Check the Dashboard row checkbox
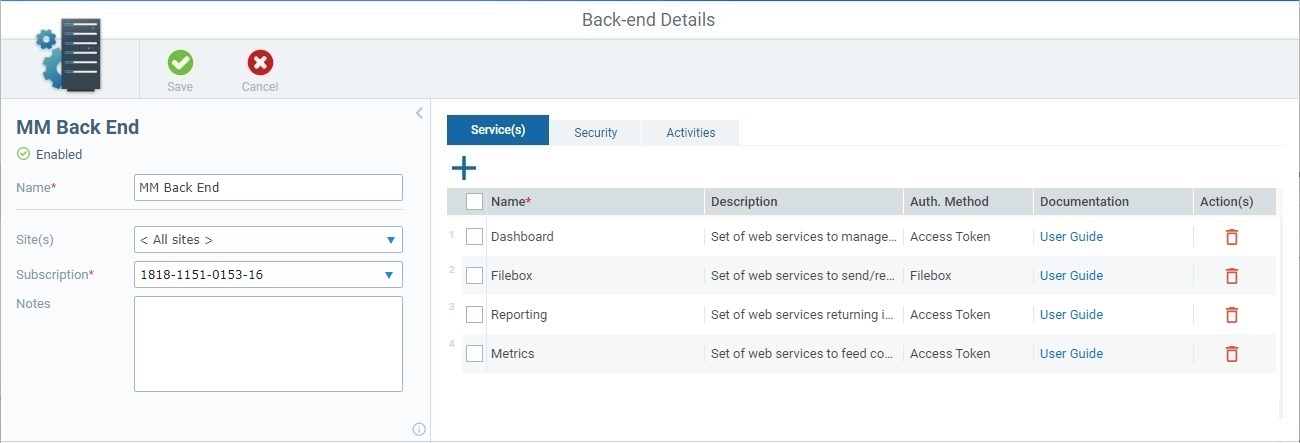This screenshot has width=1300, height=443. (x=474, y=237)
